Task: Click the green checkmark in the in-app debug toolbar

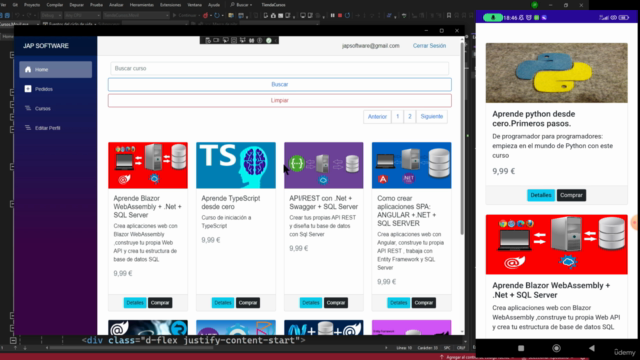Action: click(269, 40)
